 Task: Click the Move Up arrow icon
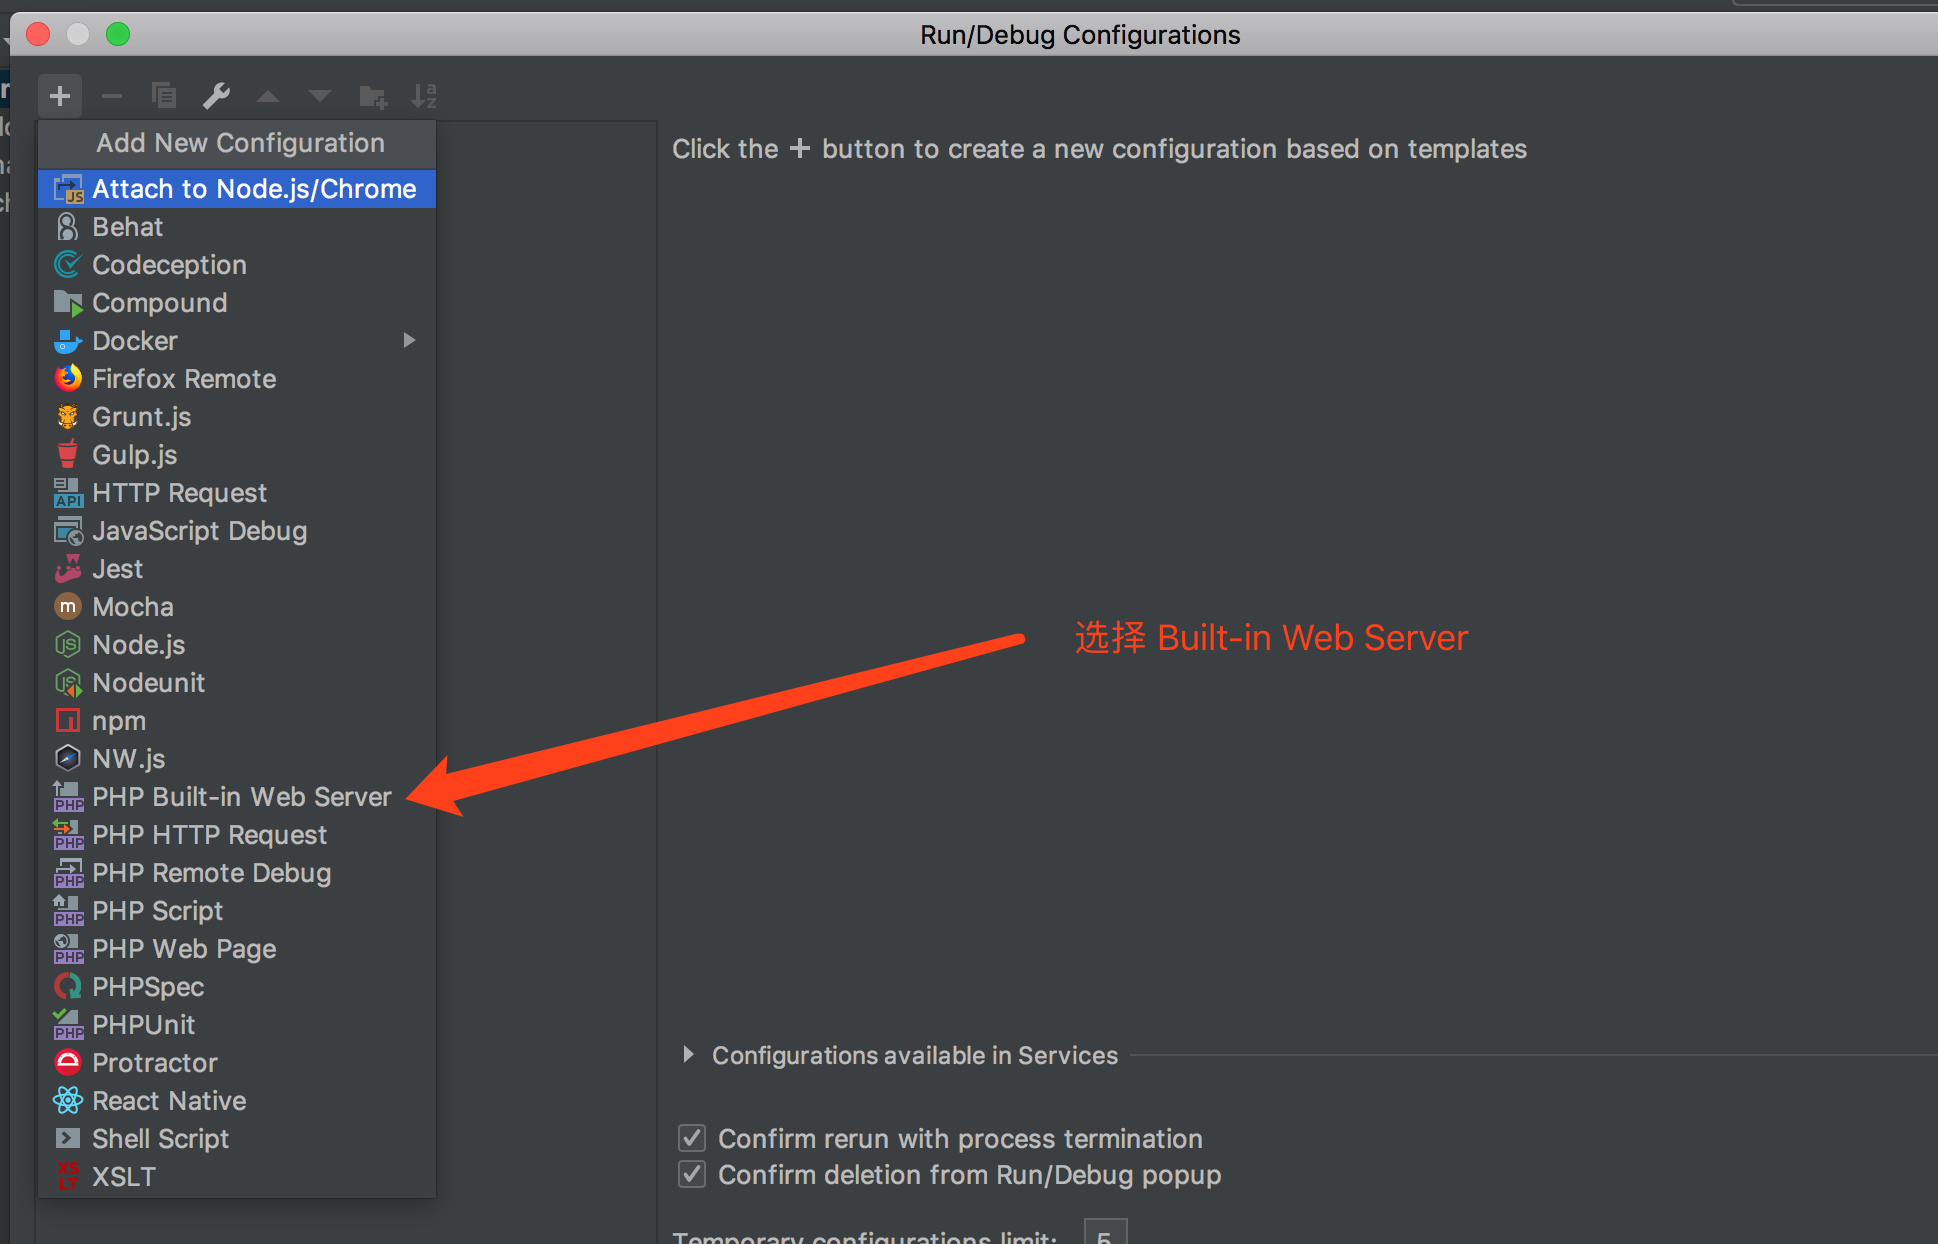coord(268,96)
